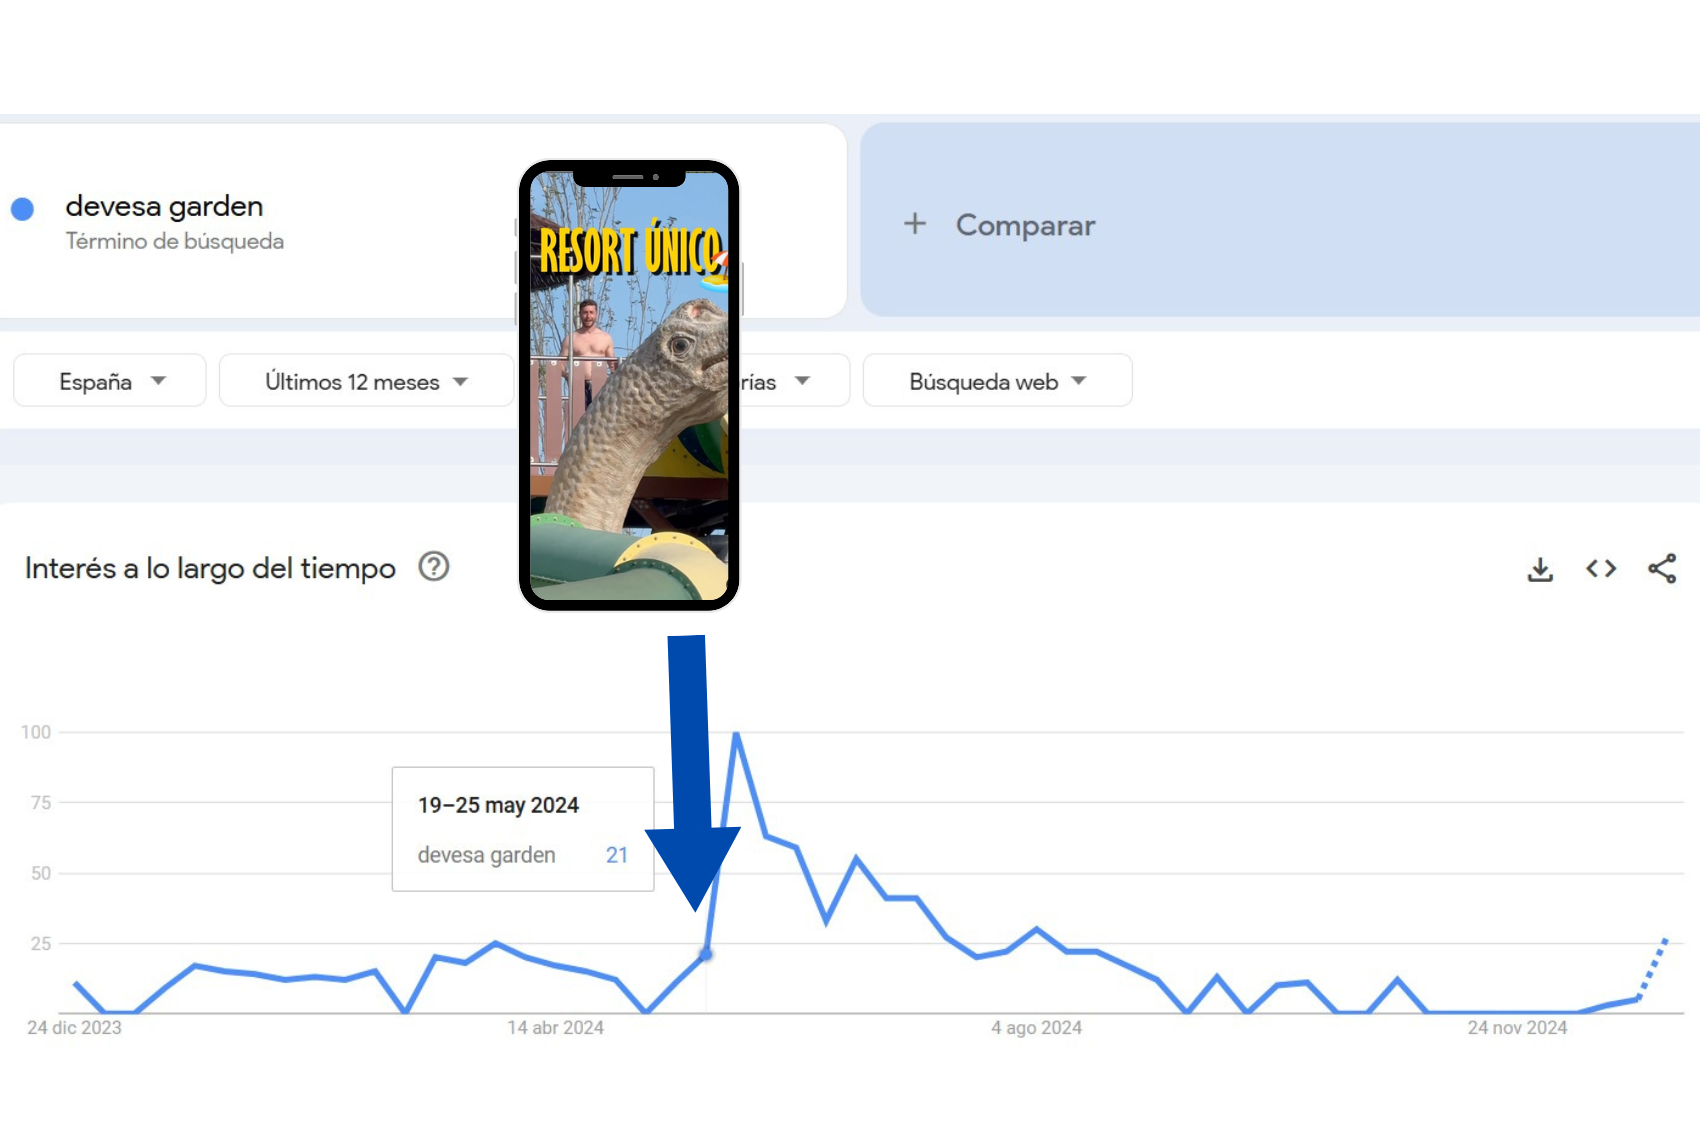
Task: Click the plus icon next to Comparar
Action: click(915, 224)
